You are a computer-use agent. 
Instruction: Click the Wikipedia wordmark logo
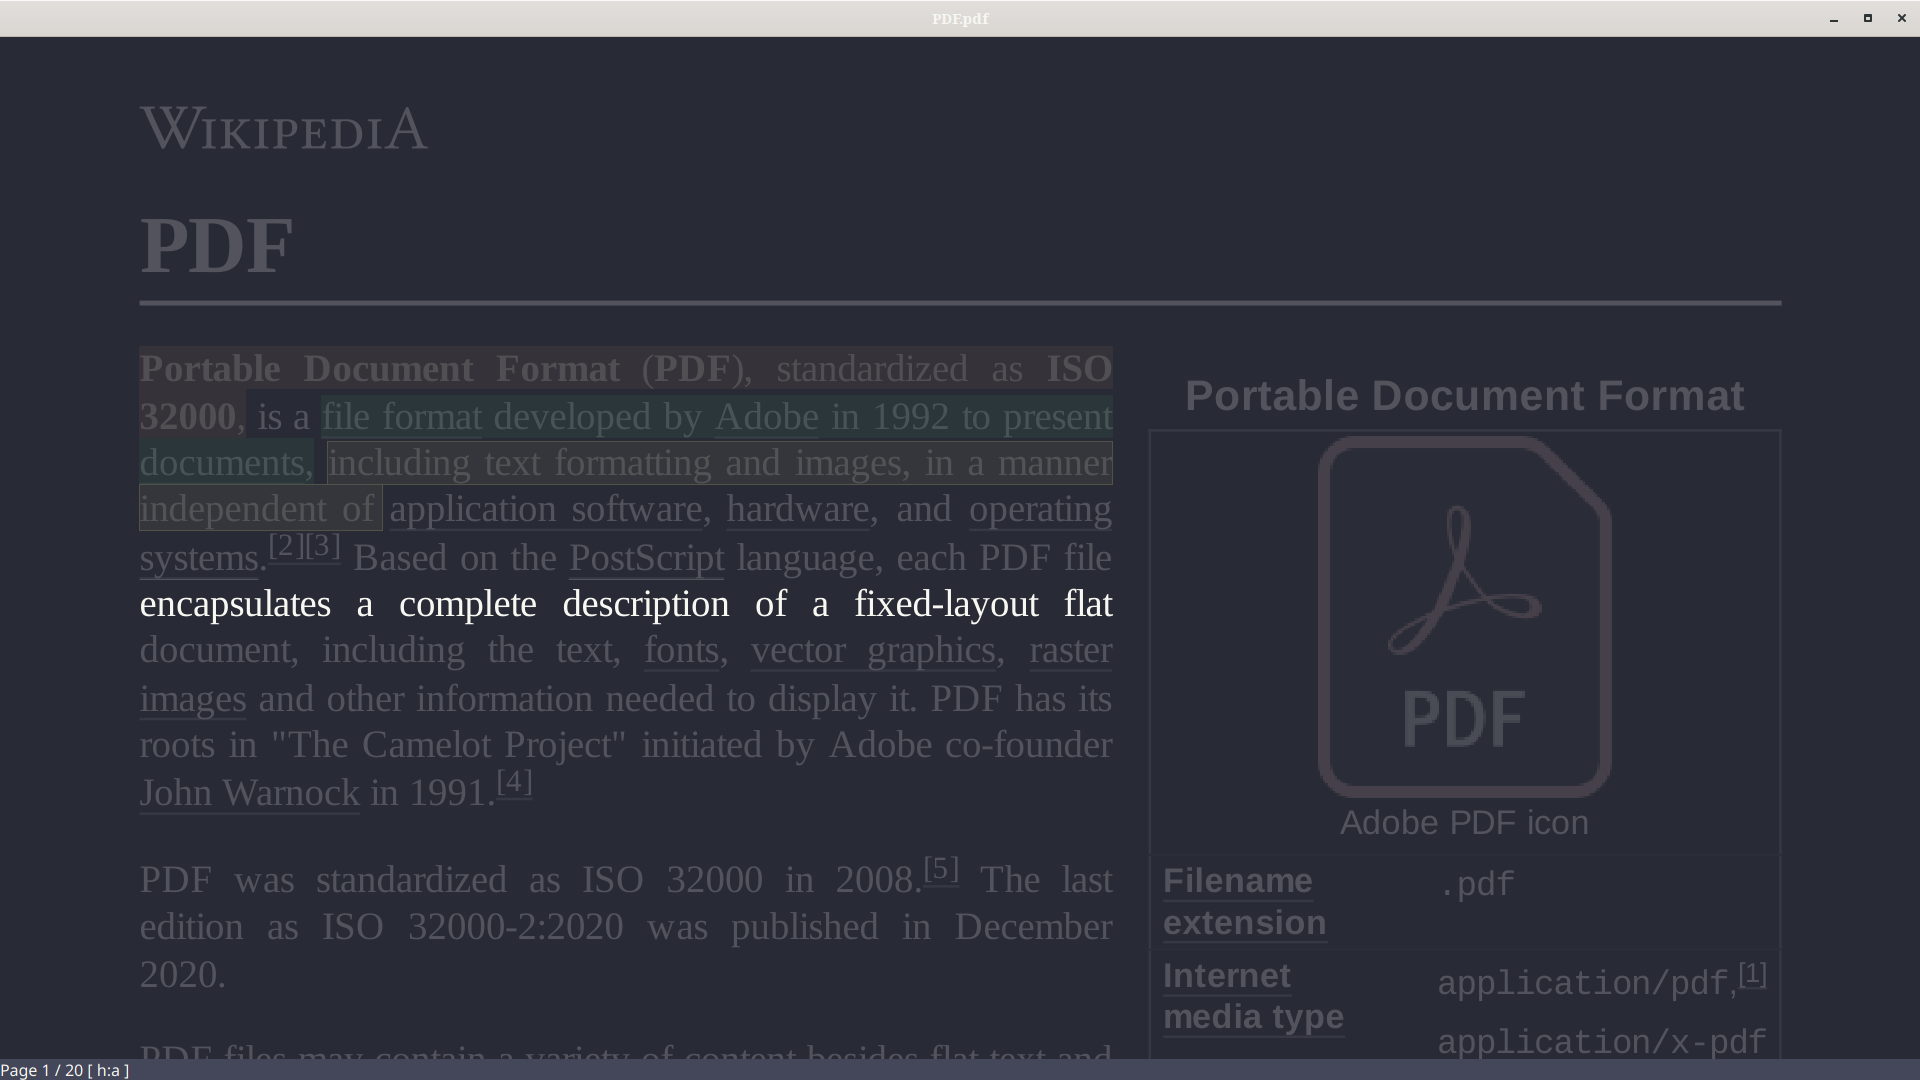click(x=284, y=129)
